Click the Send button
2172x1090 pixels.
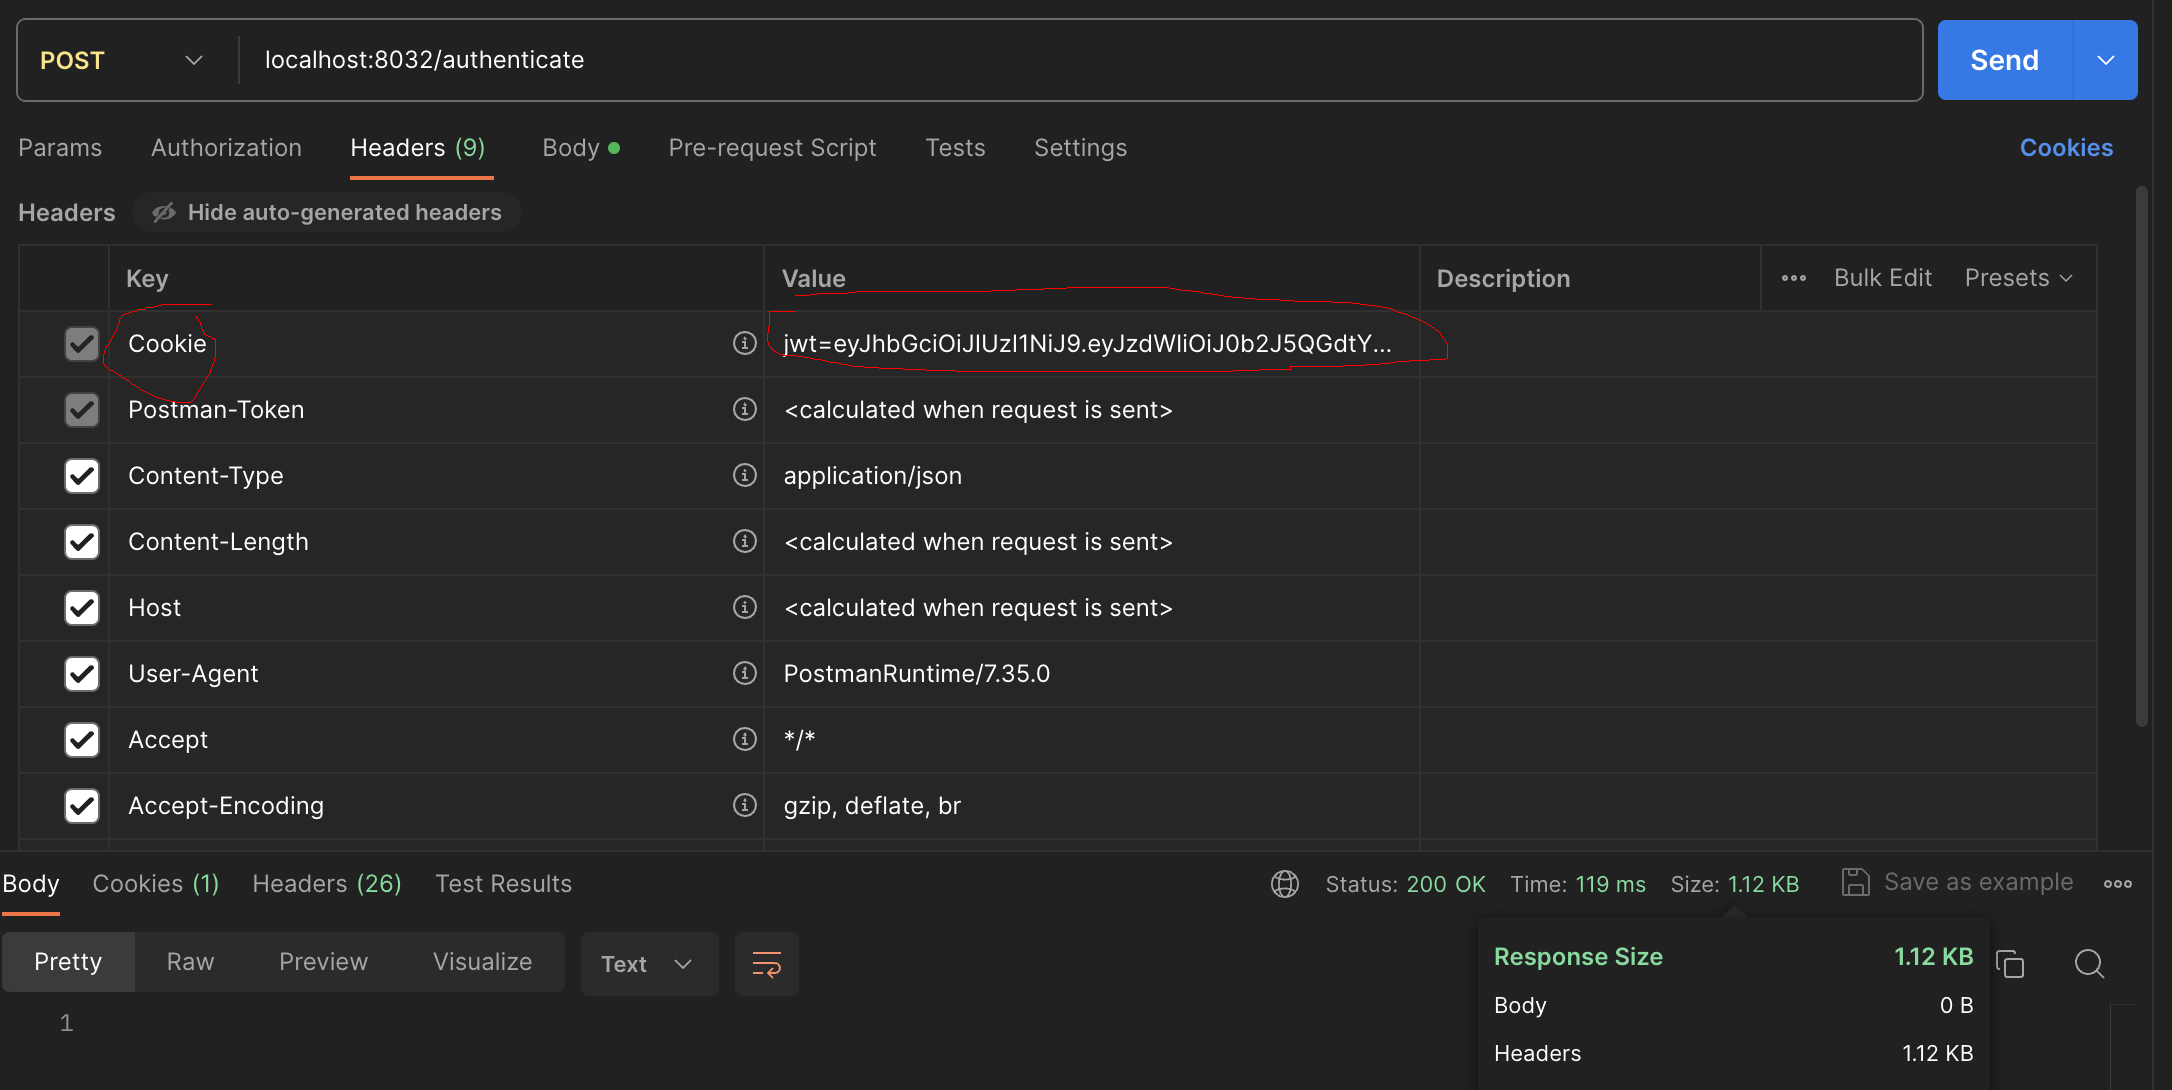click(x=2005, y=60)
